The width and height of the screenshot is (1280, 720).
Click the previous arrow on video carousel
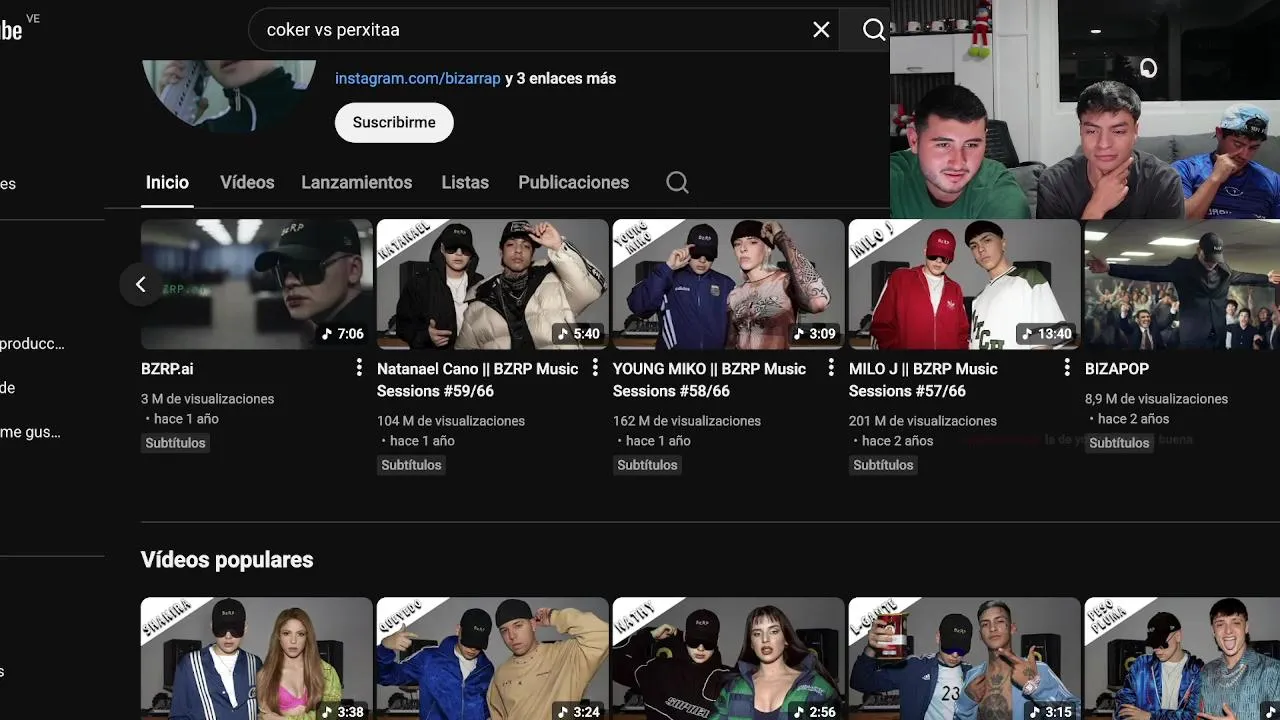(x=141, y=284)
